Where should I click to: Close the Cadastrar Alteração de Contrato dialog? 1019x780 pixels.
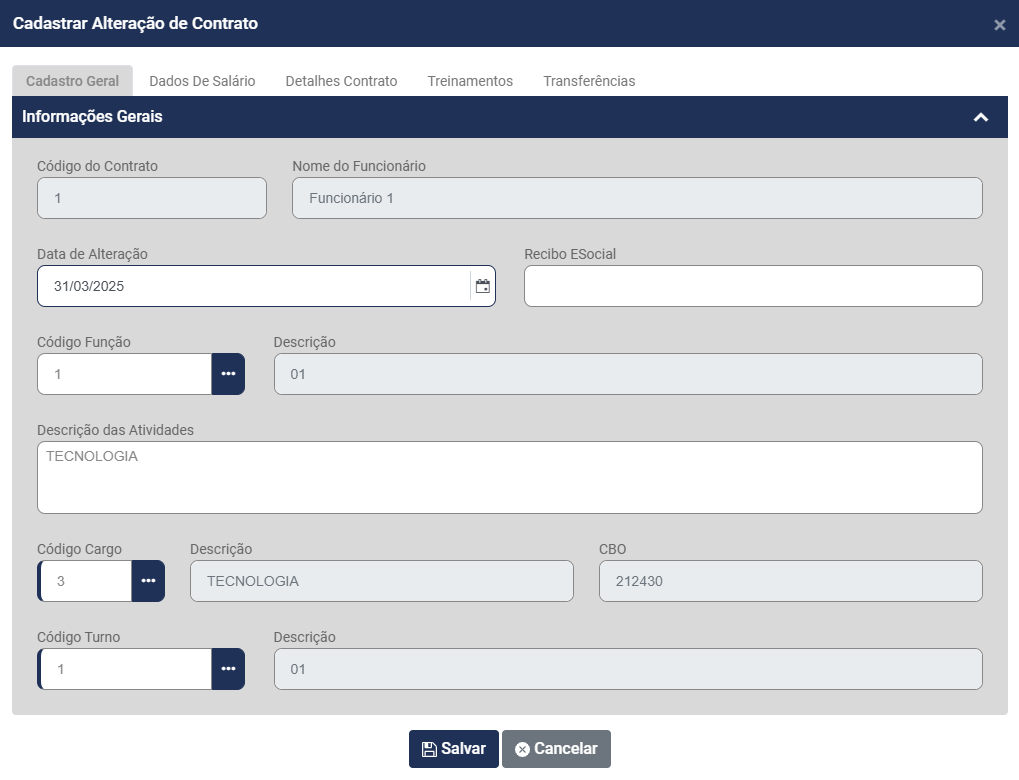pyautogui.click(x=1000, y=25)
